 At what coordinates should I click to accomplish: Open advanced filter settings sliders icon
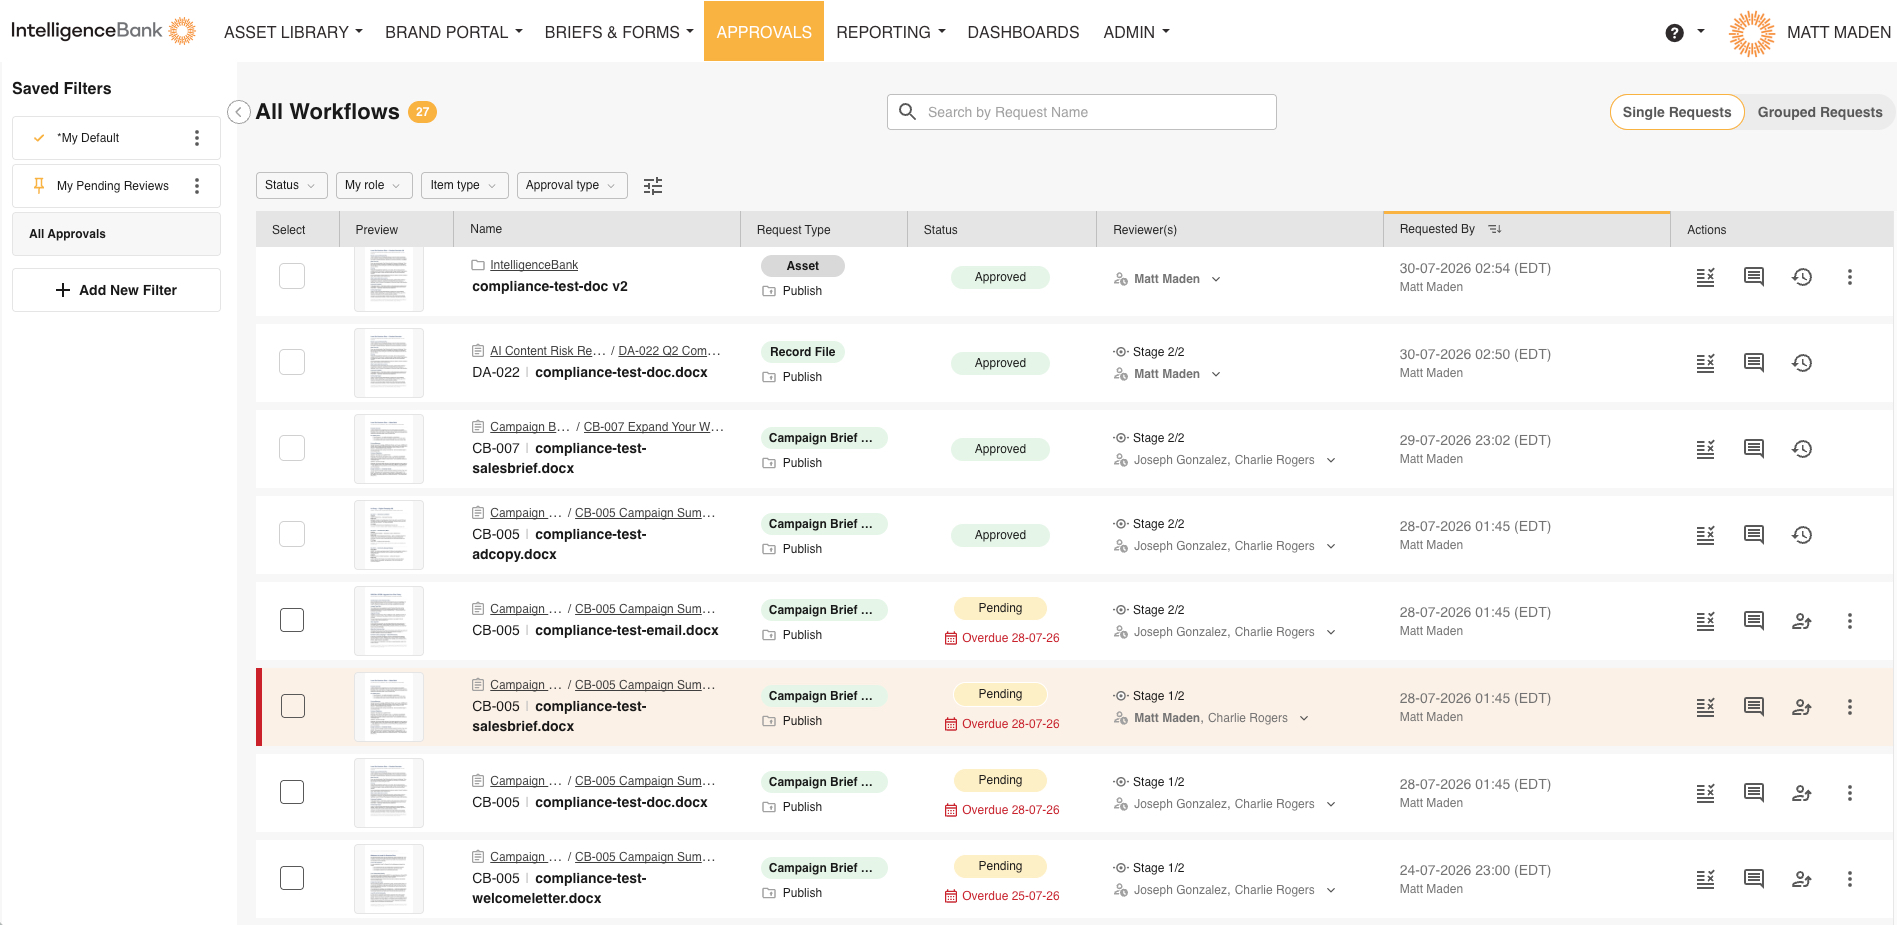point(653,186)
